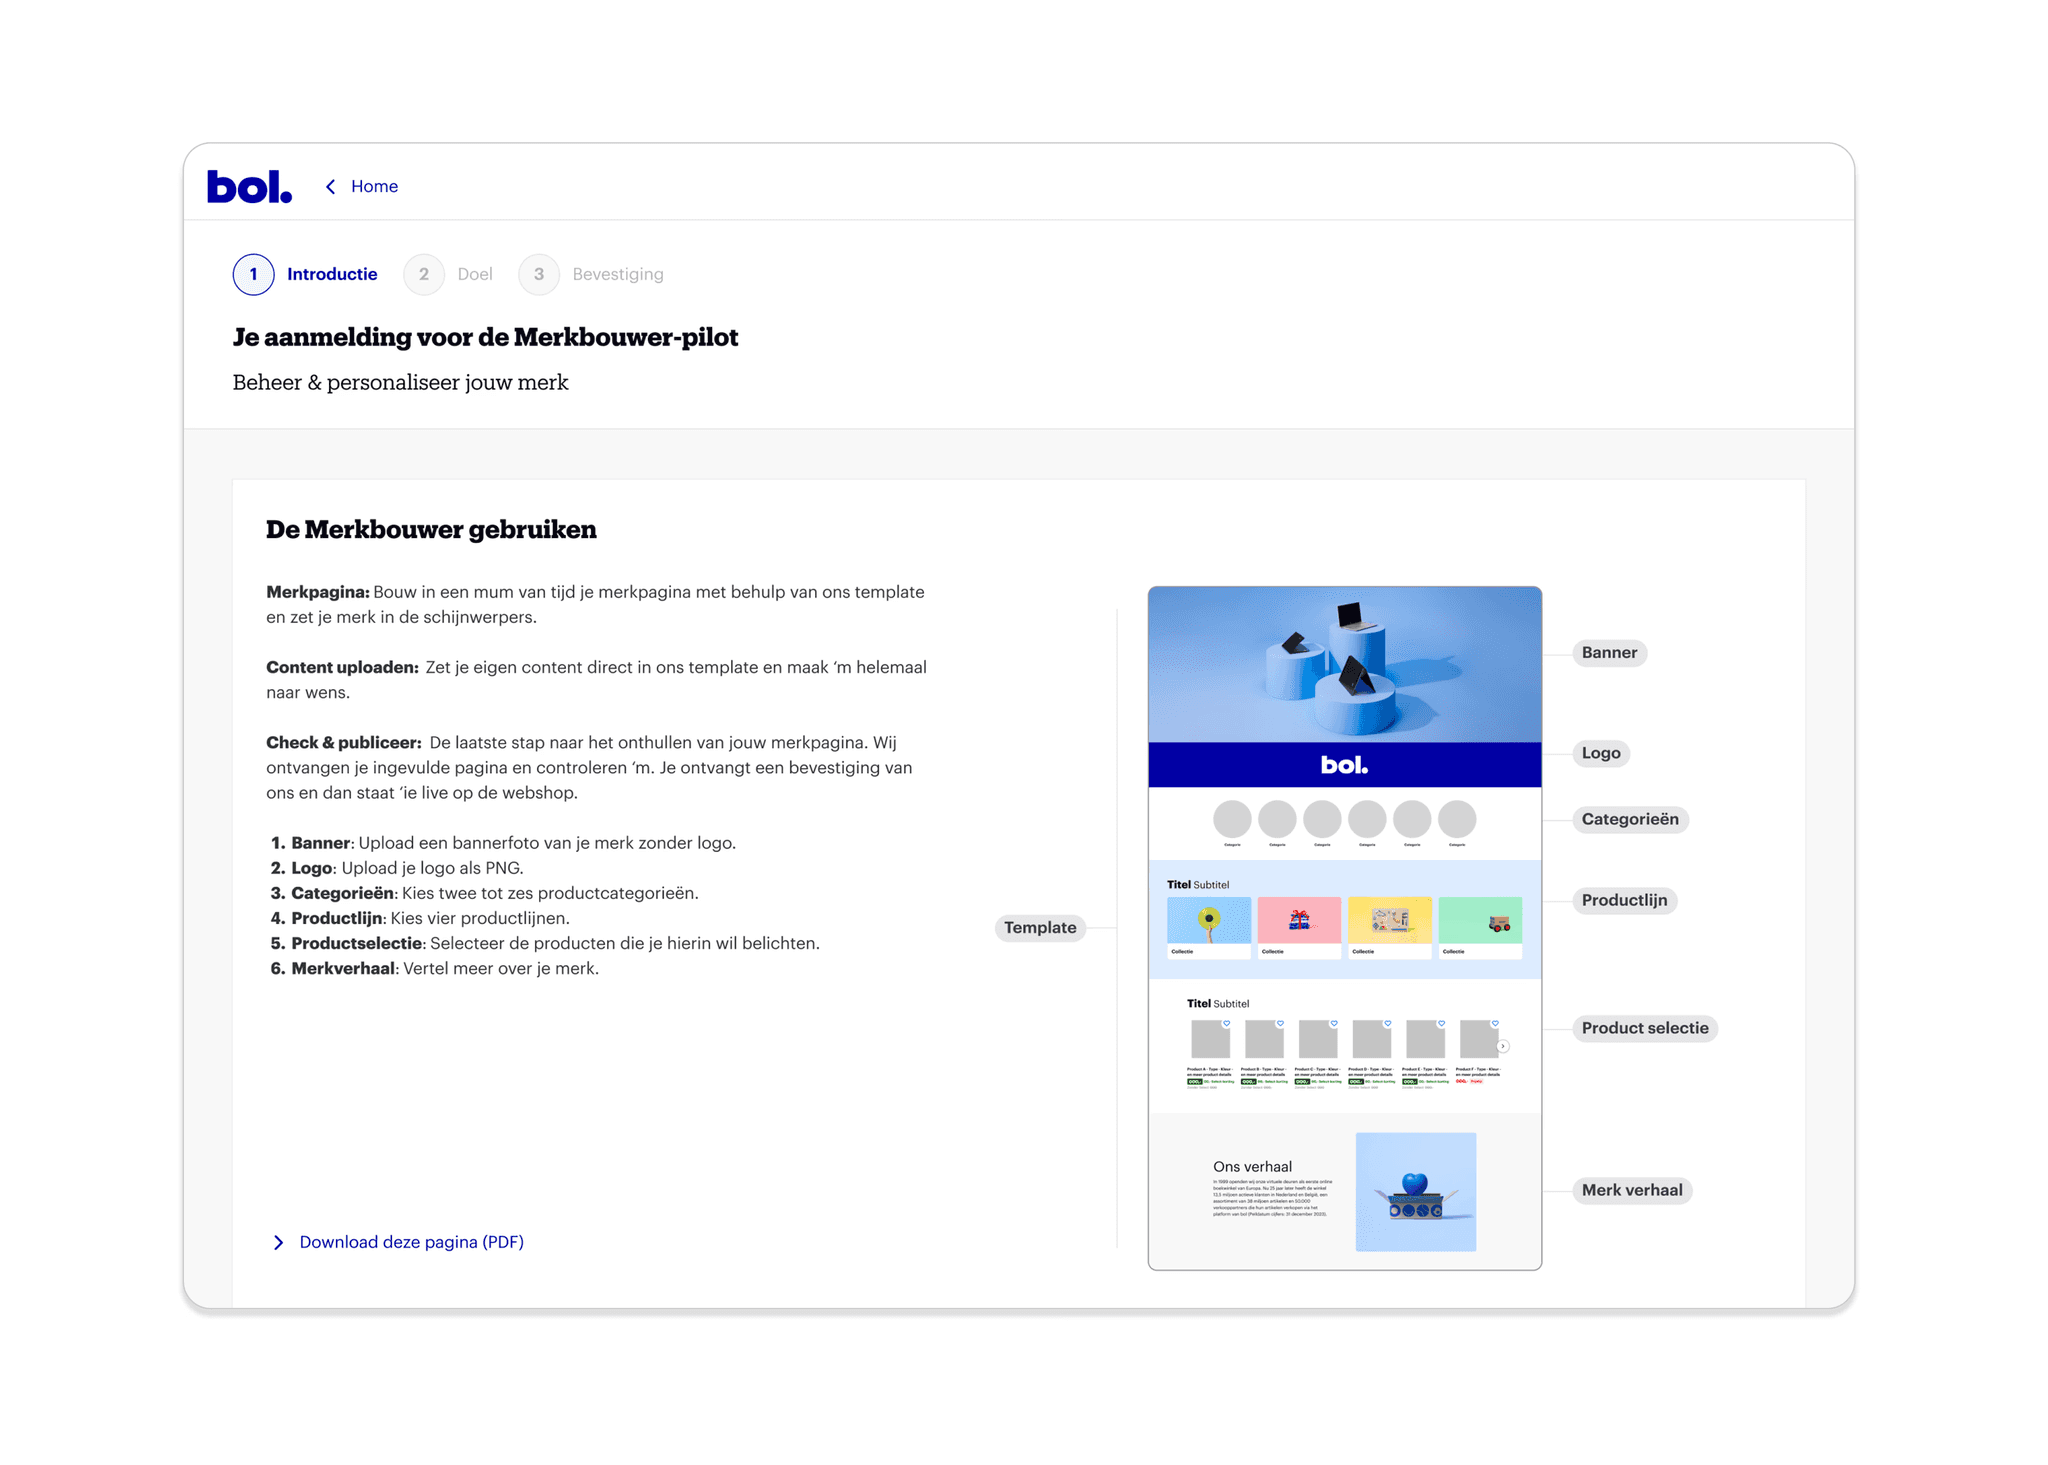Select step 1 Introductie circle
Viewport: 2048px width, 1465px height.
(254, 274)
